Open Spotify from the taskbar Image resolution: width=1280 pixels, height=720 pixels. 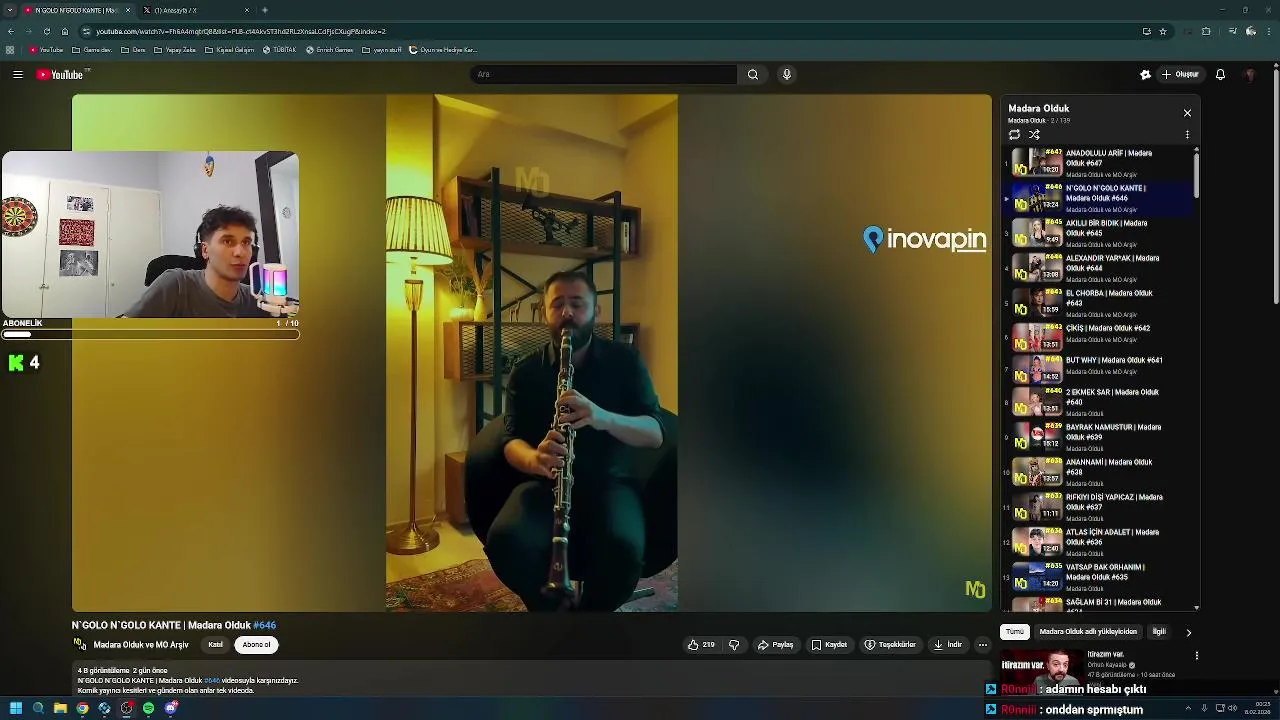click(149, 708)
